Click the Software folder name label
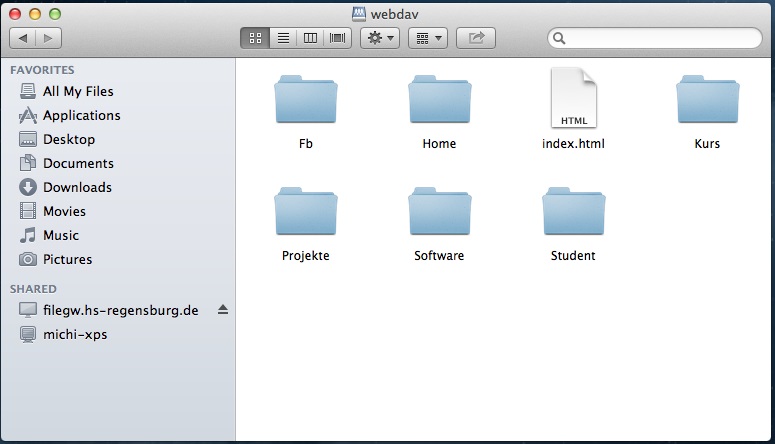The image size is (775, 444). tap(439, 256)
